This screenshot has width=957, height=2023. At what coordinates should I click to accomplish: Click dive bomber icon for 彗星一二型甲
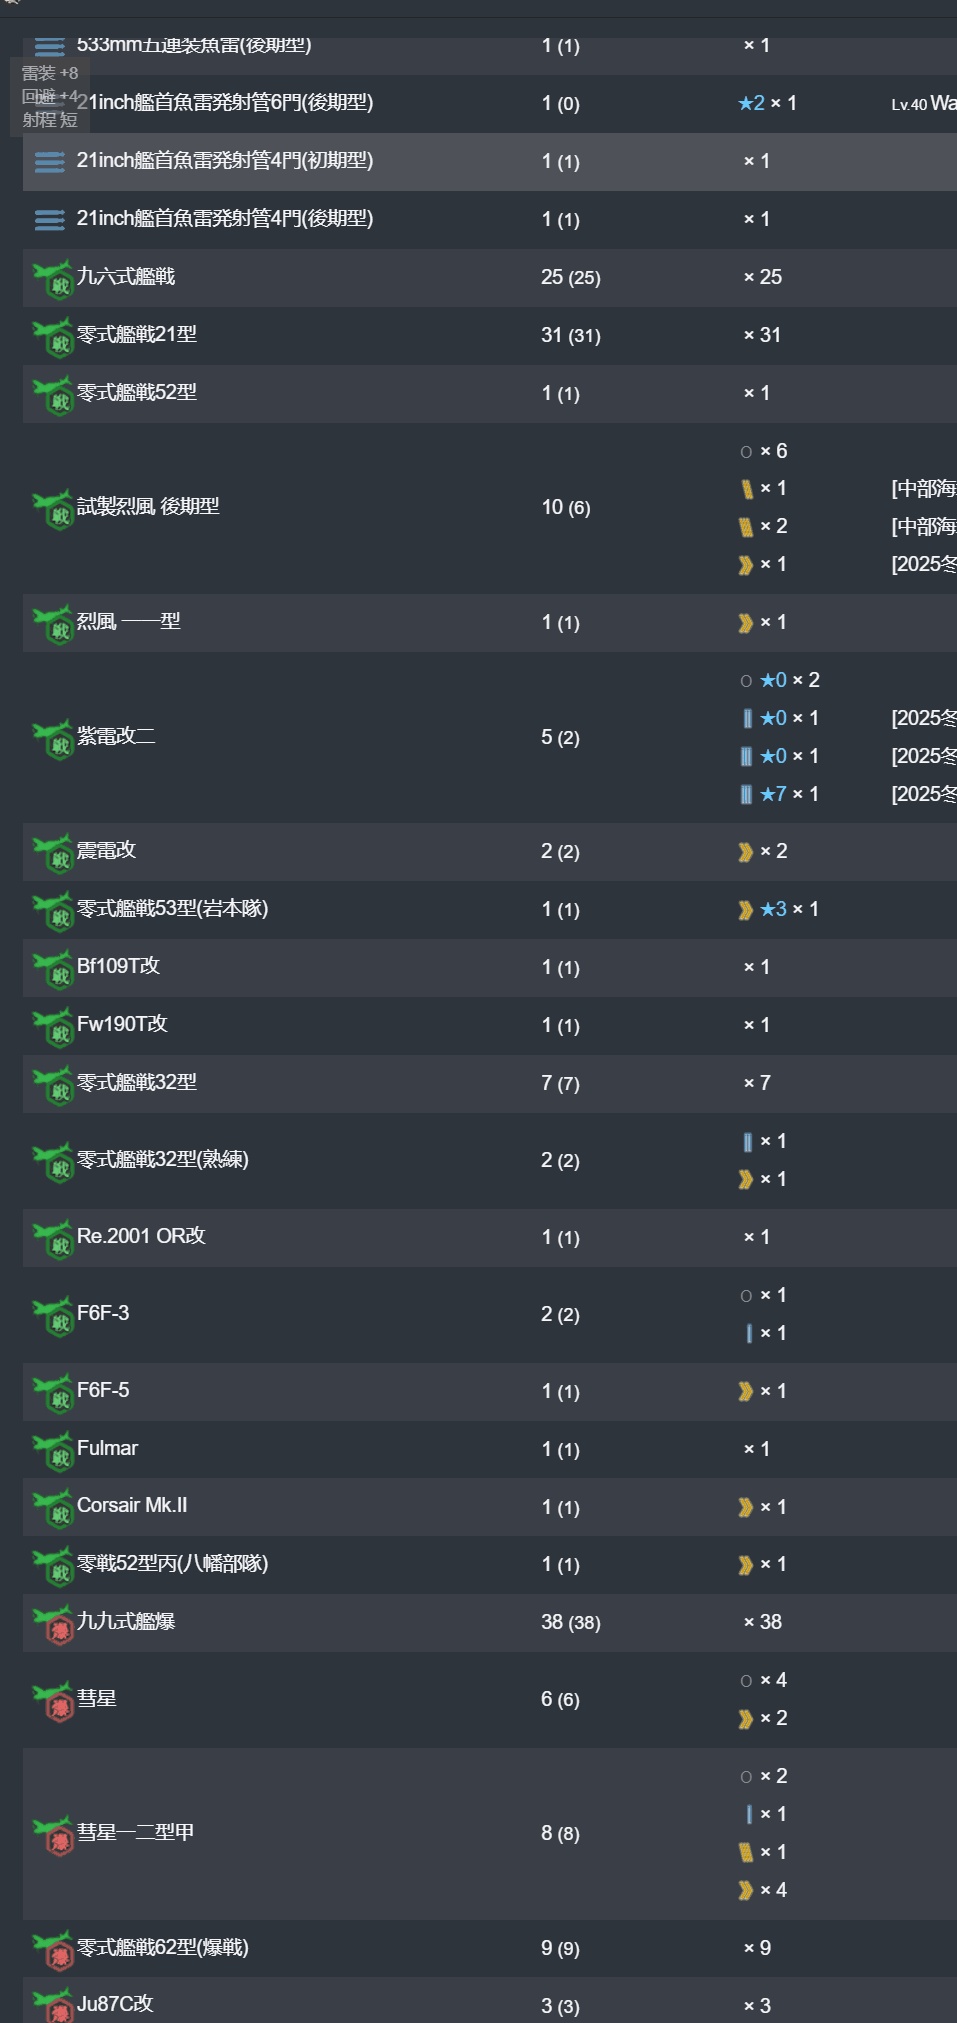(x=52, y=1835)
